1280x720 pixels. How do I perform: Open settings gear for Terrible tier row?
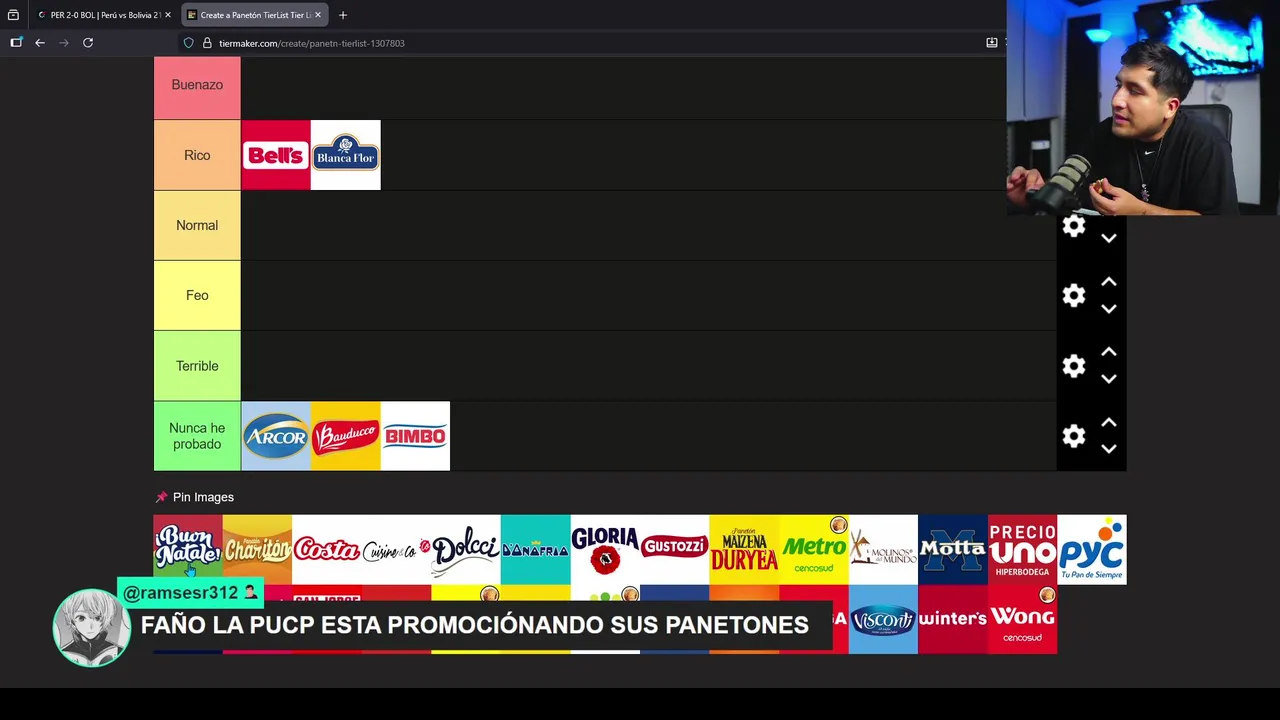pos(1074,366)
